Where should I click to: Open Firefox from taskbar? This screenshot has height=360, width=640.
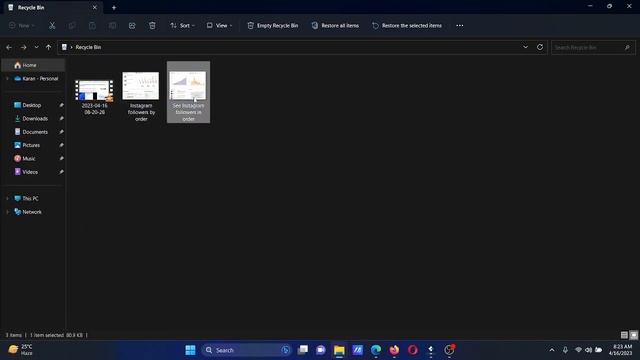click(394, 350)
